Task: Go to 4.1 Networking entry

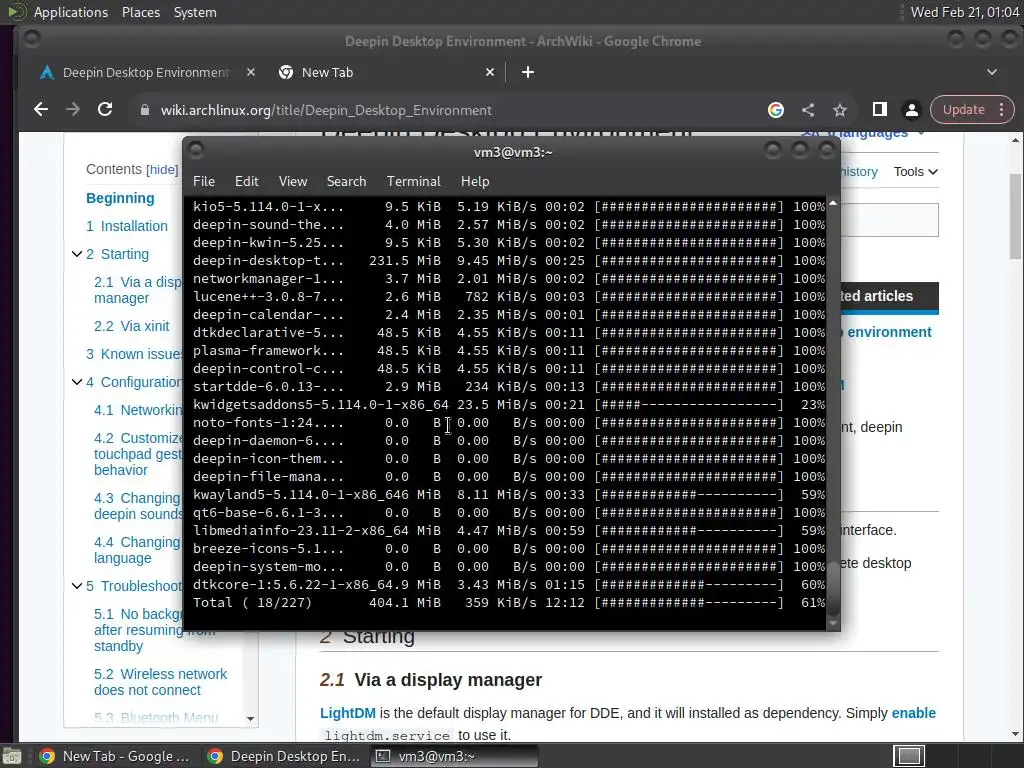Action: (138, 410)
